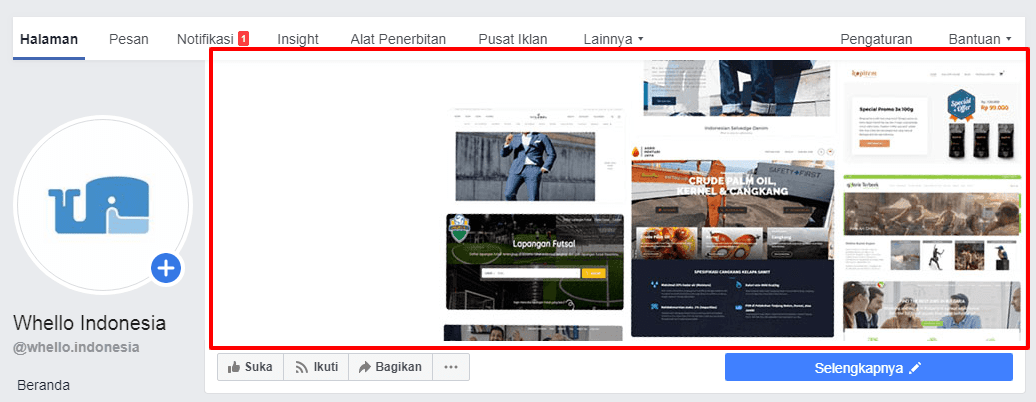Expand the Lainnya dropdown menu
The image size is (1036, 402).
[613, 40]
